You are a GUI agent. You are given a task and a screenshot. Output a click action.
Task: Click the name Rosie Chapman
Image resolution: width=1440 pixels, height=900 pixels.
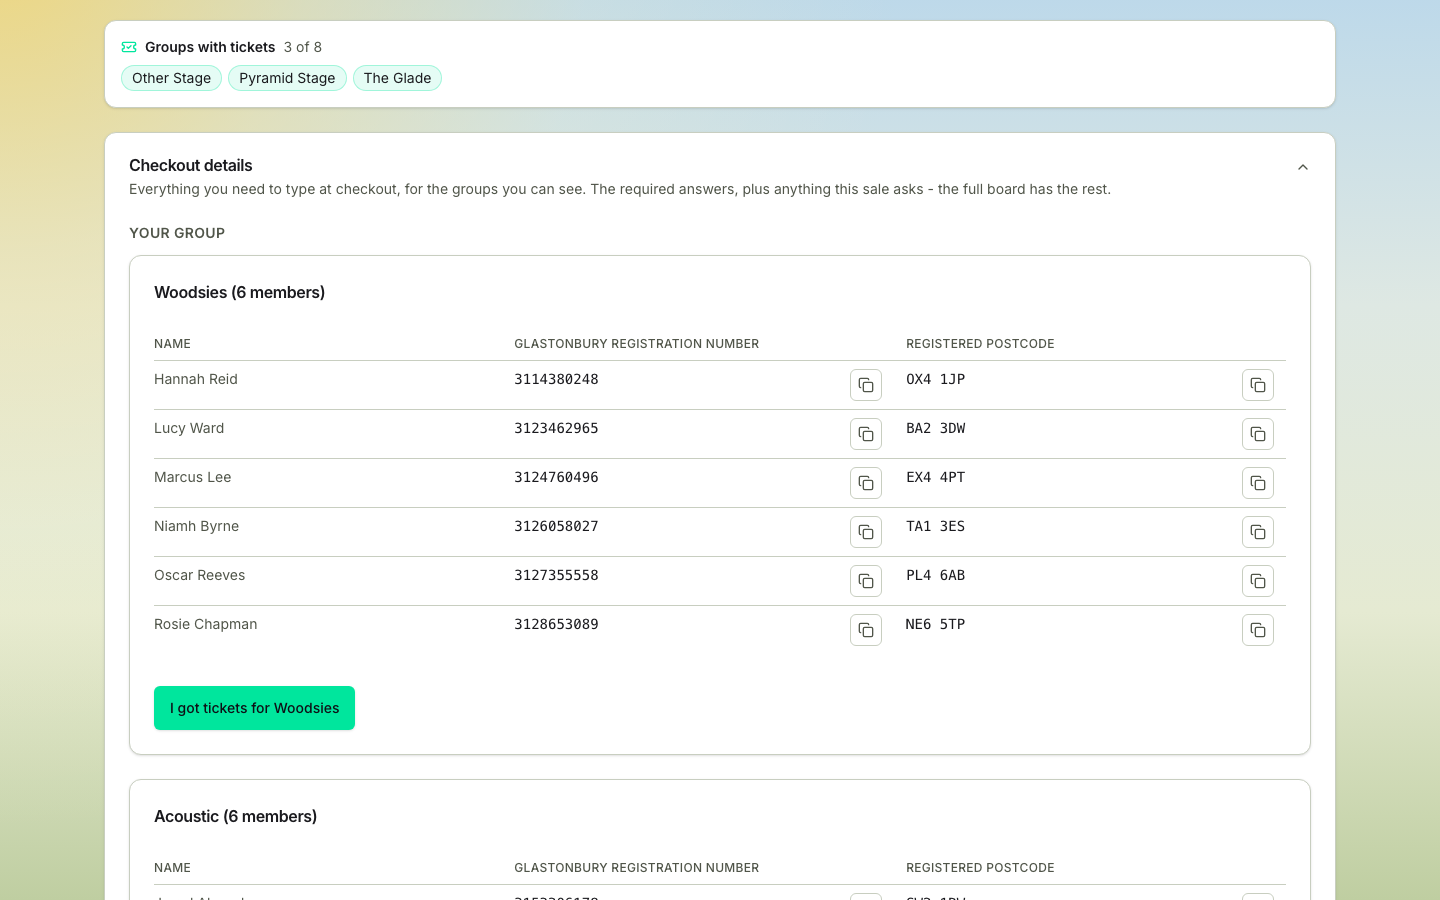(x=206, y=624)
